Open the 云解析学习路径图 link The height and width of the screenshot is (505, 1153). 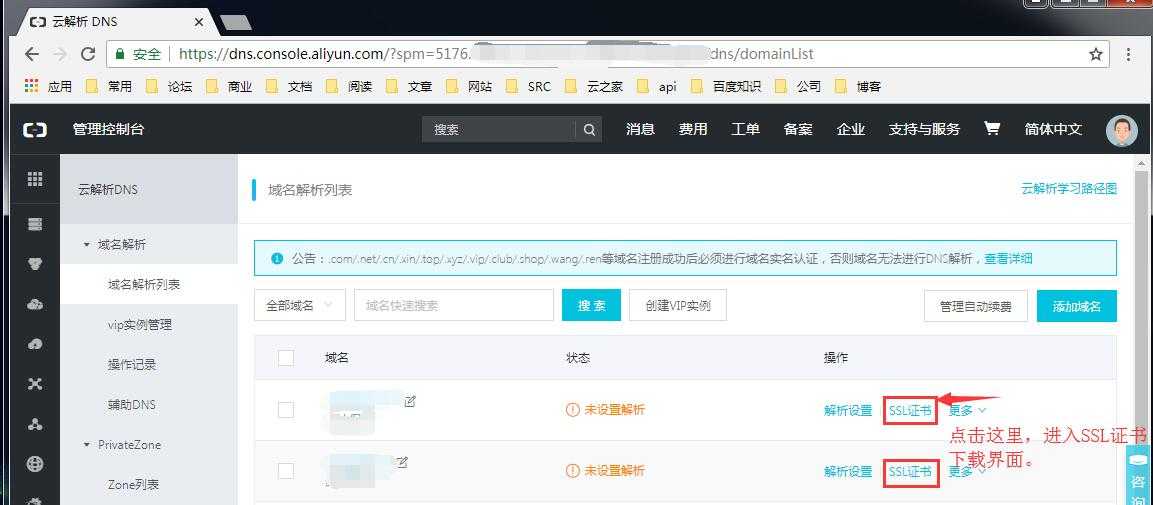coord(1069,189)
